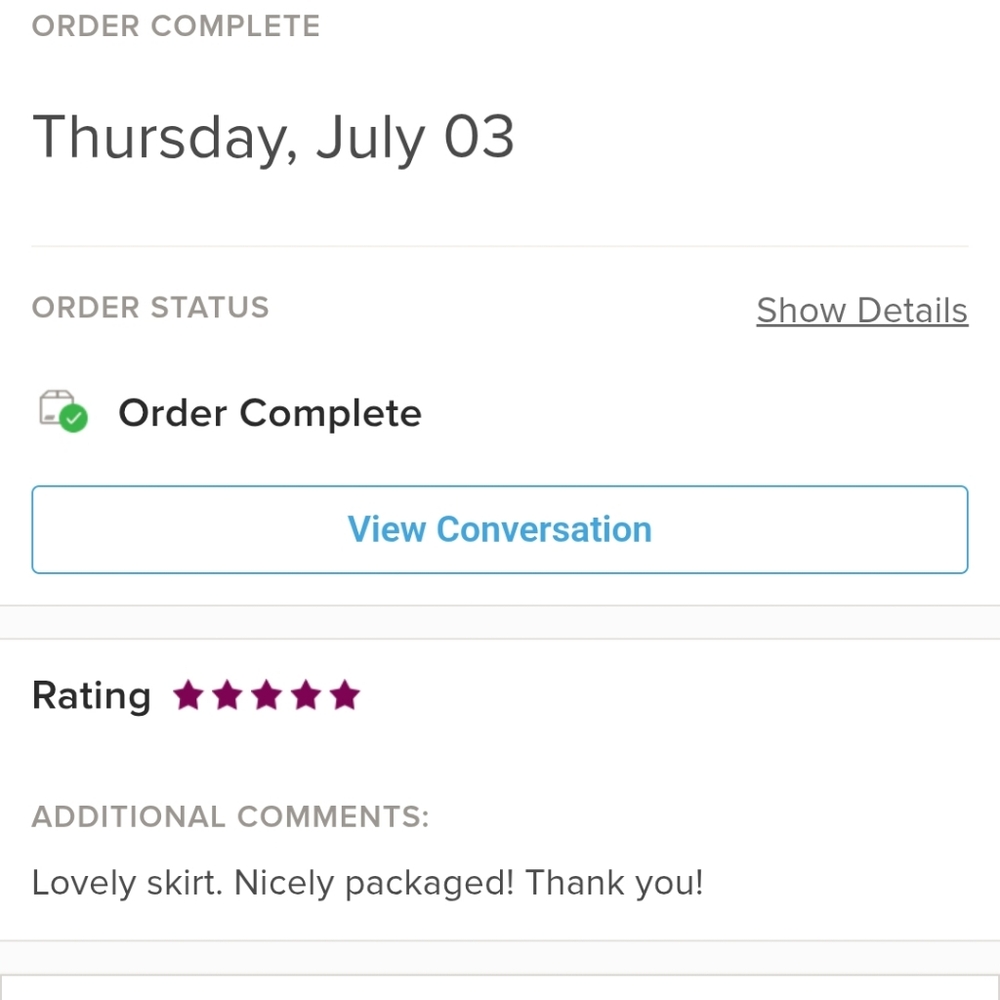Image resolution: width=1000 pixels, height=1000 pixels.
Task: Click the green checkmark badge
Action: pyautogui.click(x=74, y=418)
